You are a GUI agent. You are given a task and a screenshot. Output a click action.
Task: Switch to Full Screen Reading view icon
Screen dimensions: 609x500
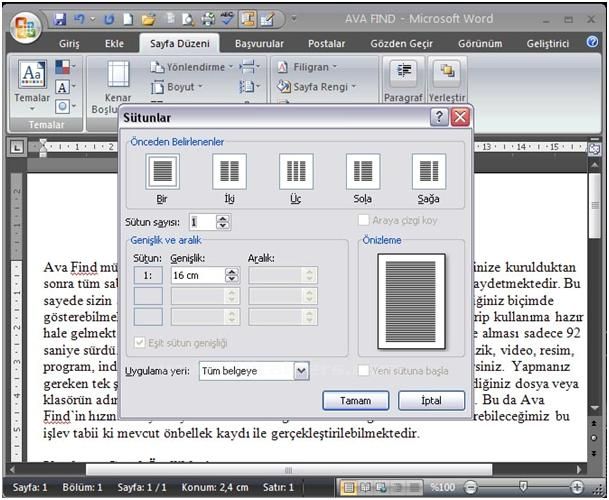pos(365,486)
